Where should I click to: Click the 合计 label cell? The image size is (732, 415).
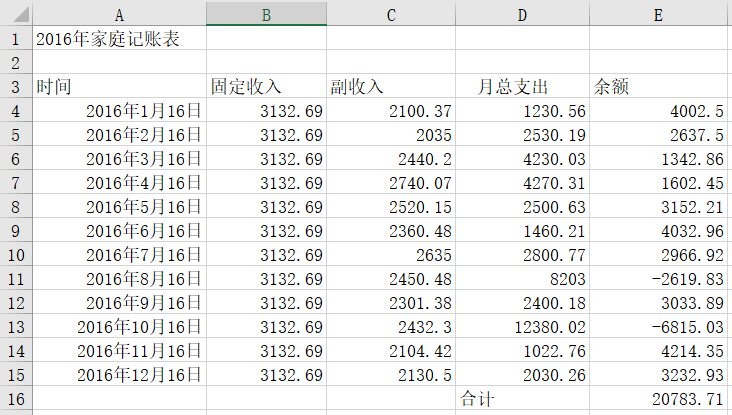click(x=522, y=398)
